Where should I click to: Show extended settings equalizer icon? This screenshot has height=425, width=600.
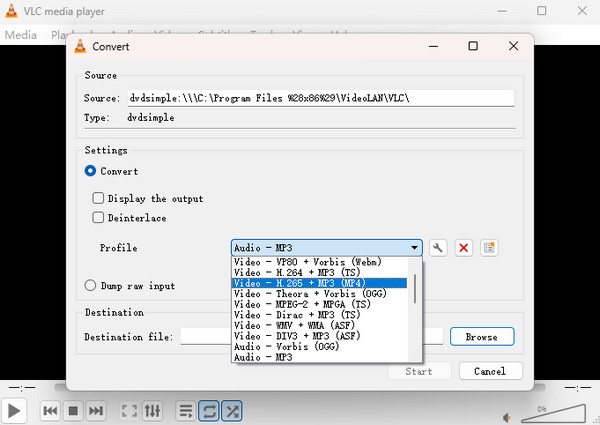click(x=152, y=411)
